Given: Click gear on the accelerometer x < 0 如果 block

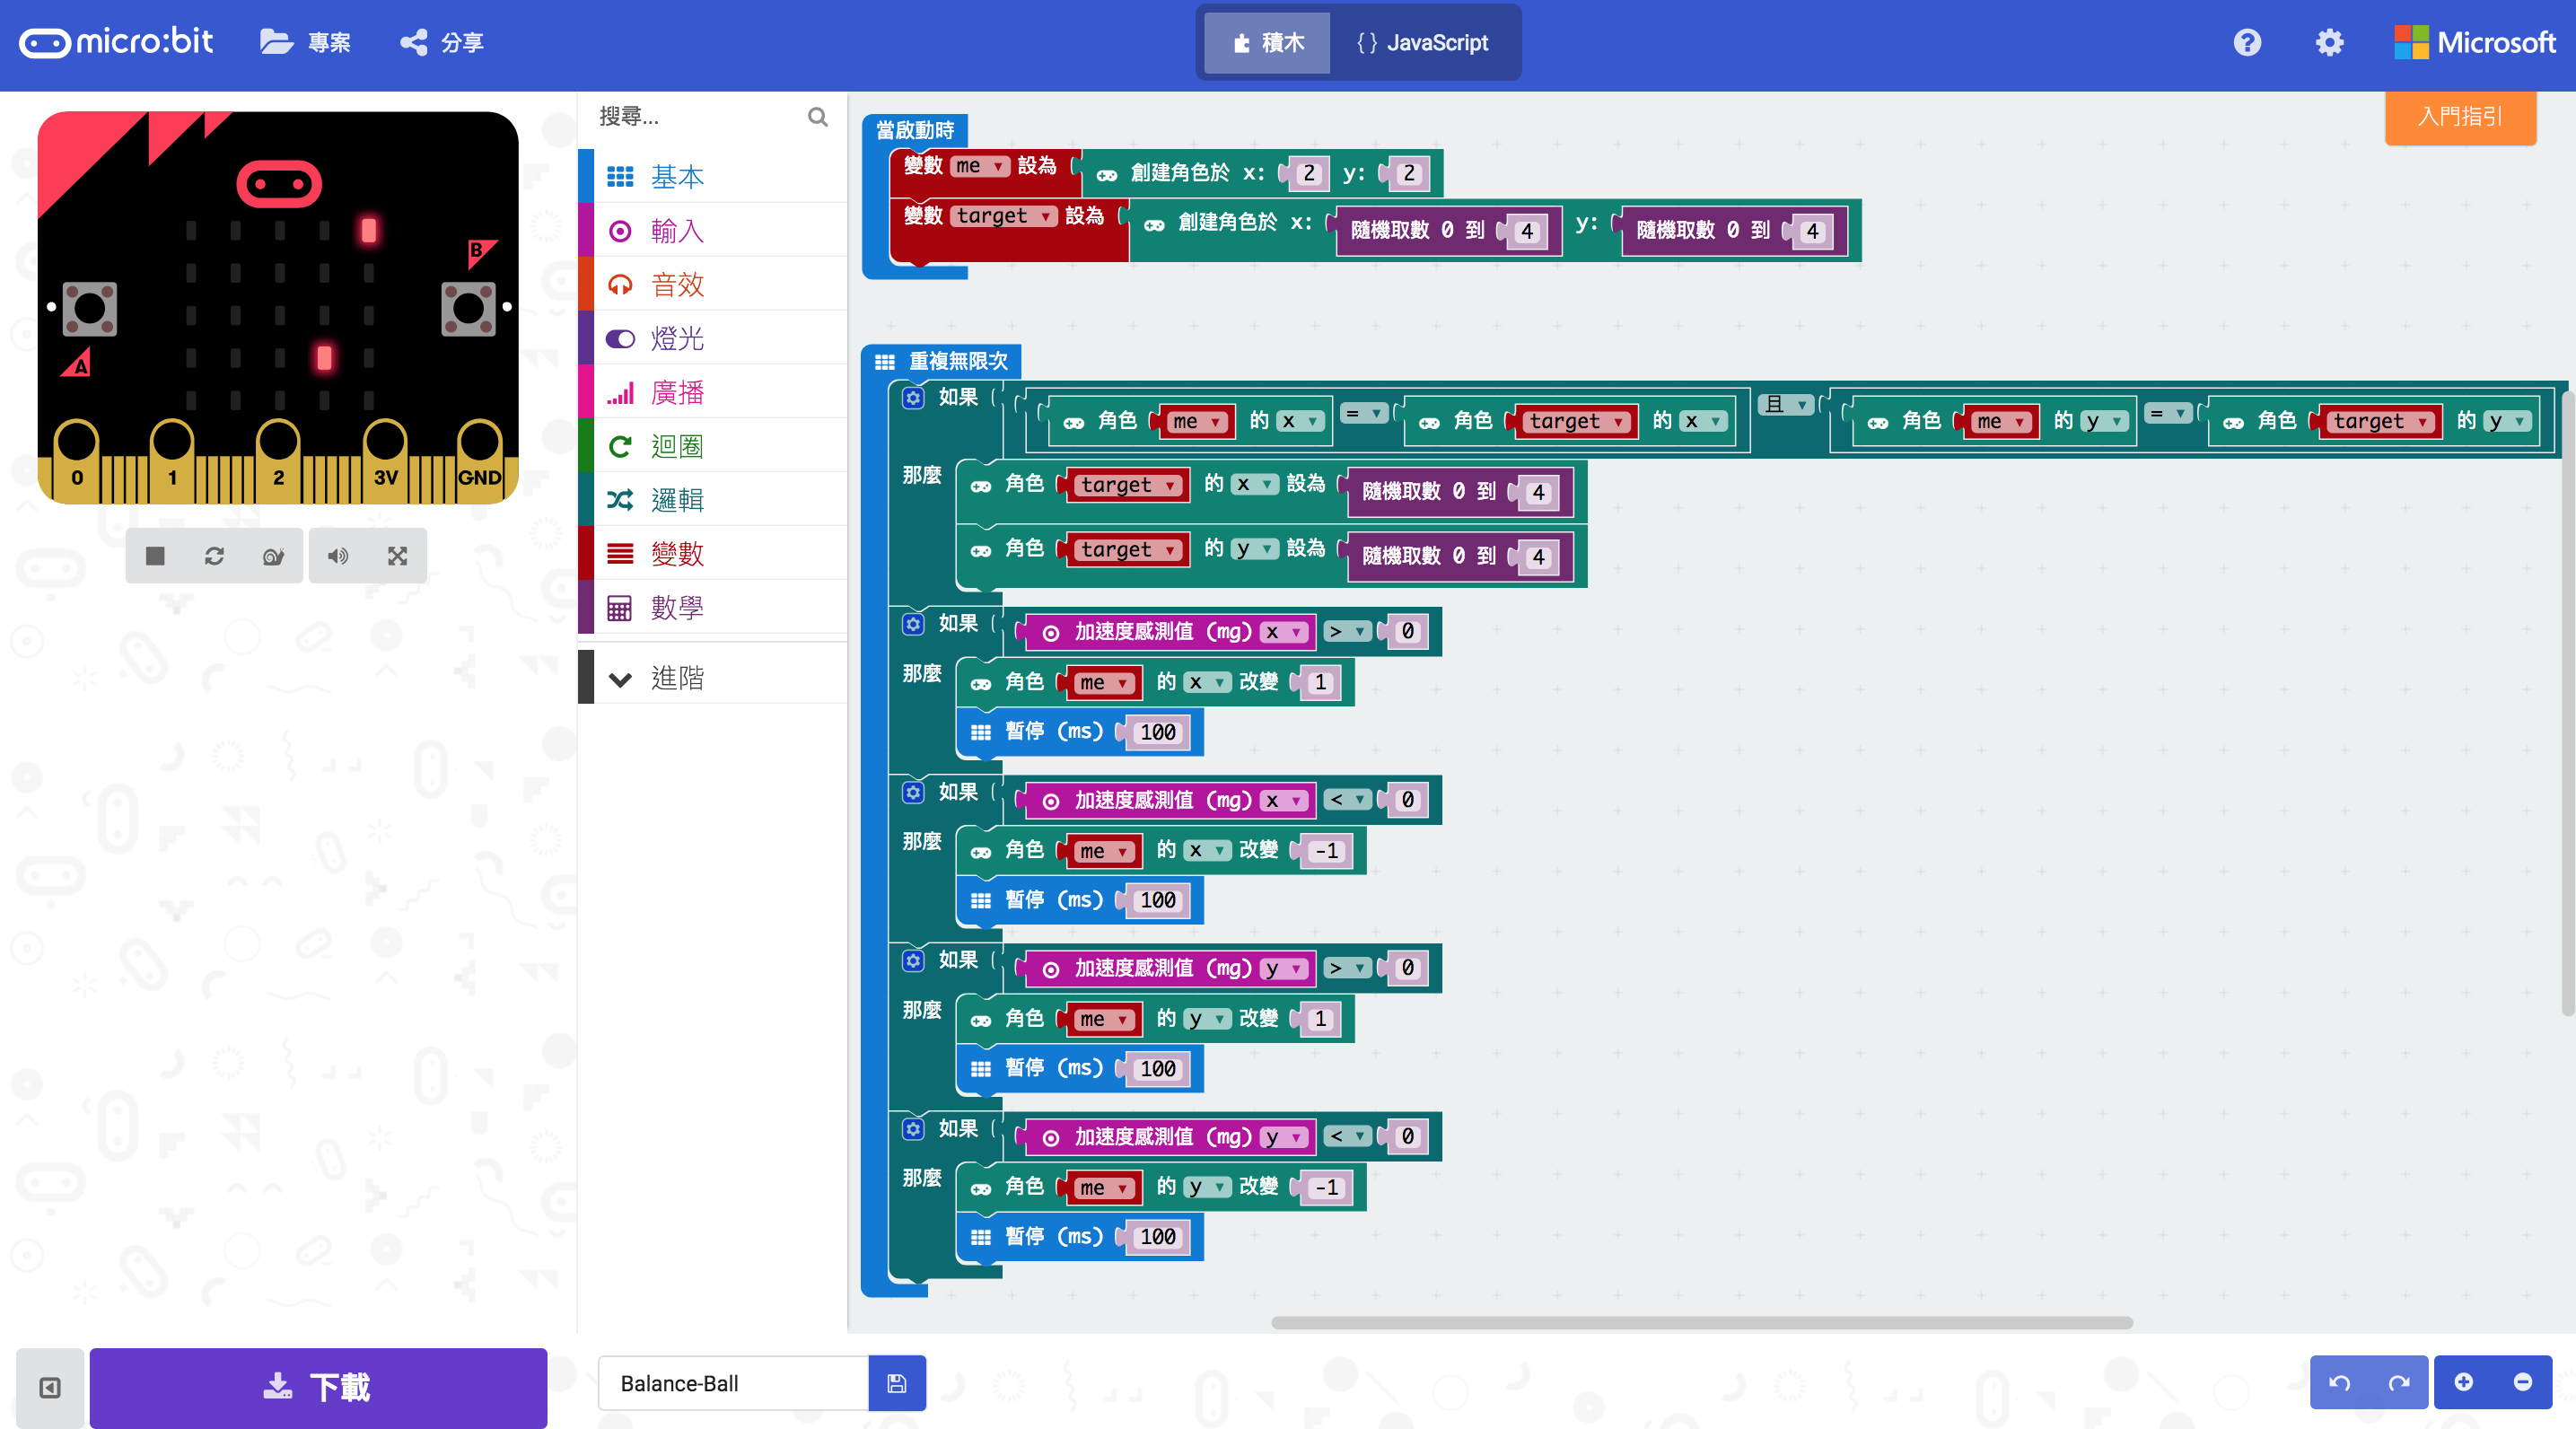Looking at the screenshot, I should pyautogui.click(x=913, y=792).
